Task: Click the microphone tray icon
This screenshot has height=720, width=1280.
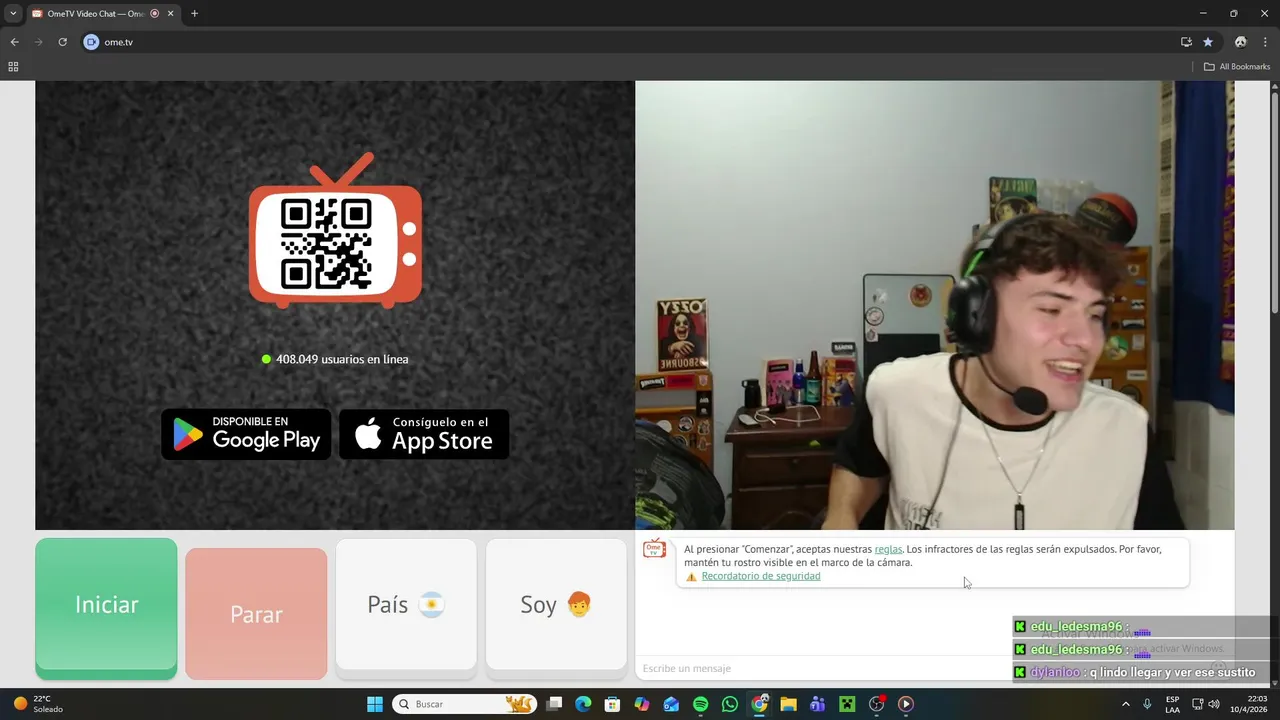Action: (1147, 704)
